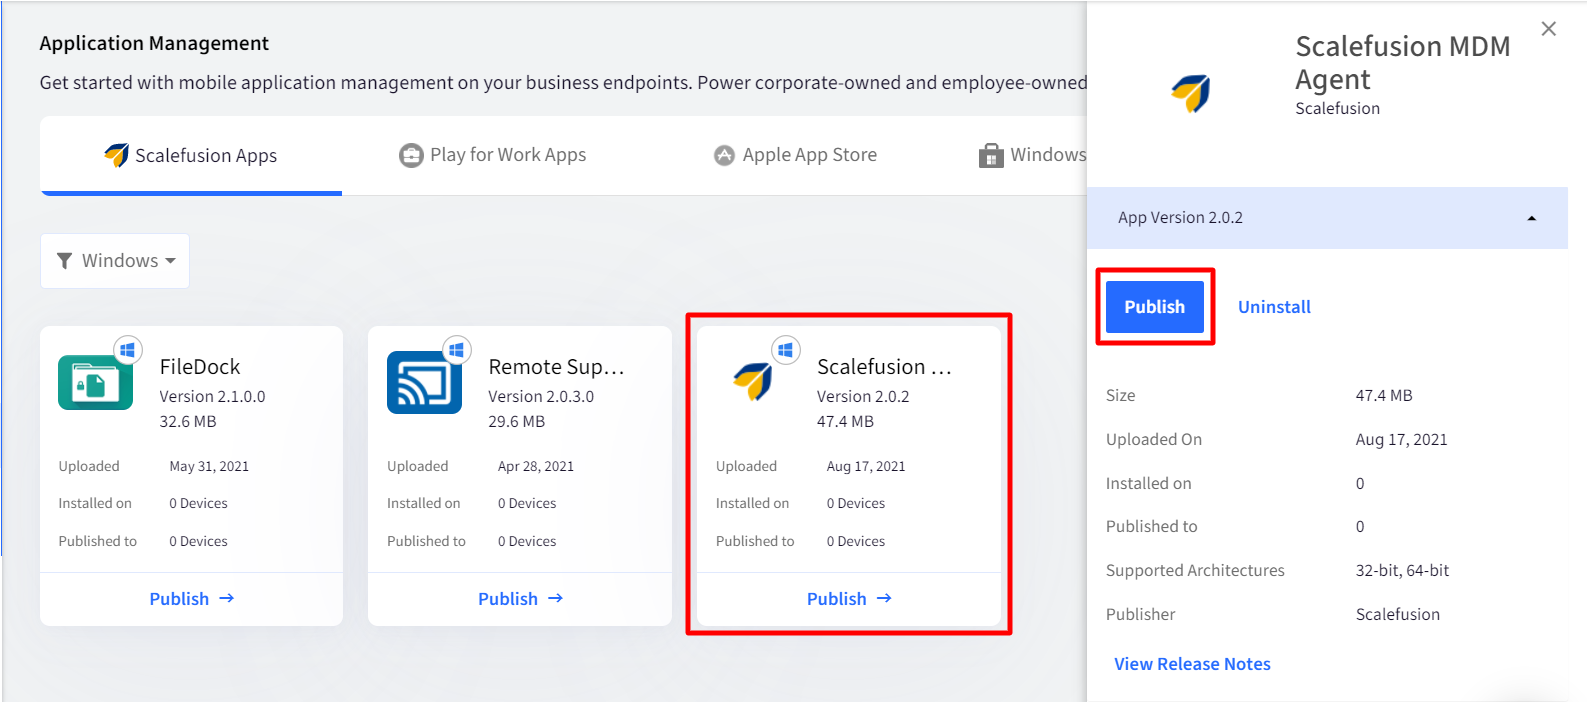This screenshot has height=702, width=1587.
Task: Switch to Apple App Store tab
Action: [x=796, y=155]
